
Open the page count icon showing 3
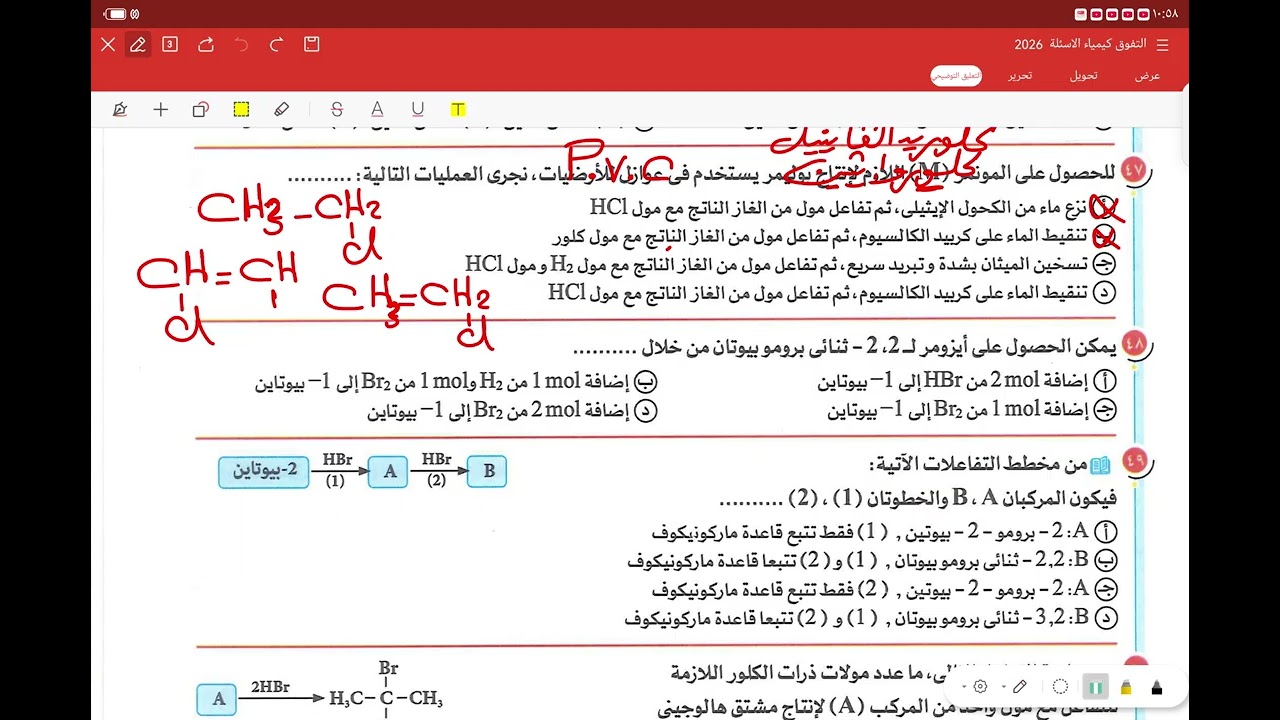tap(170, 44)
